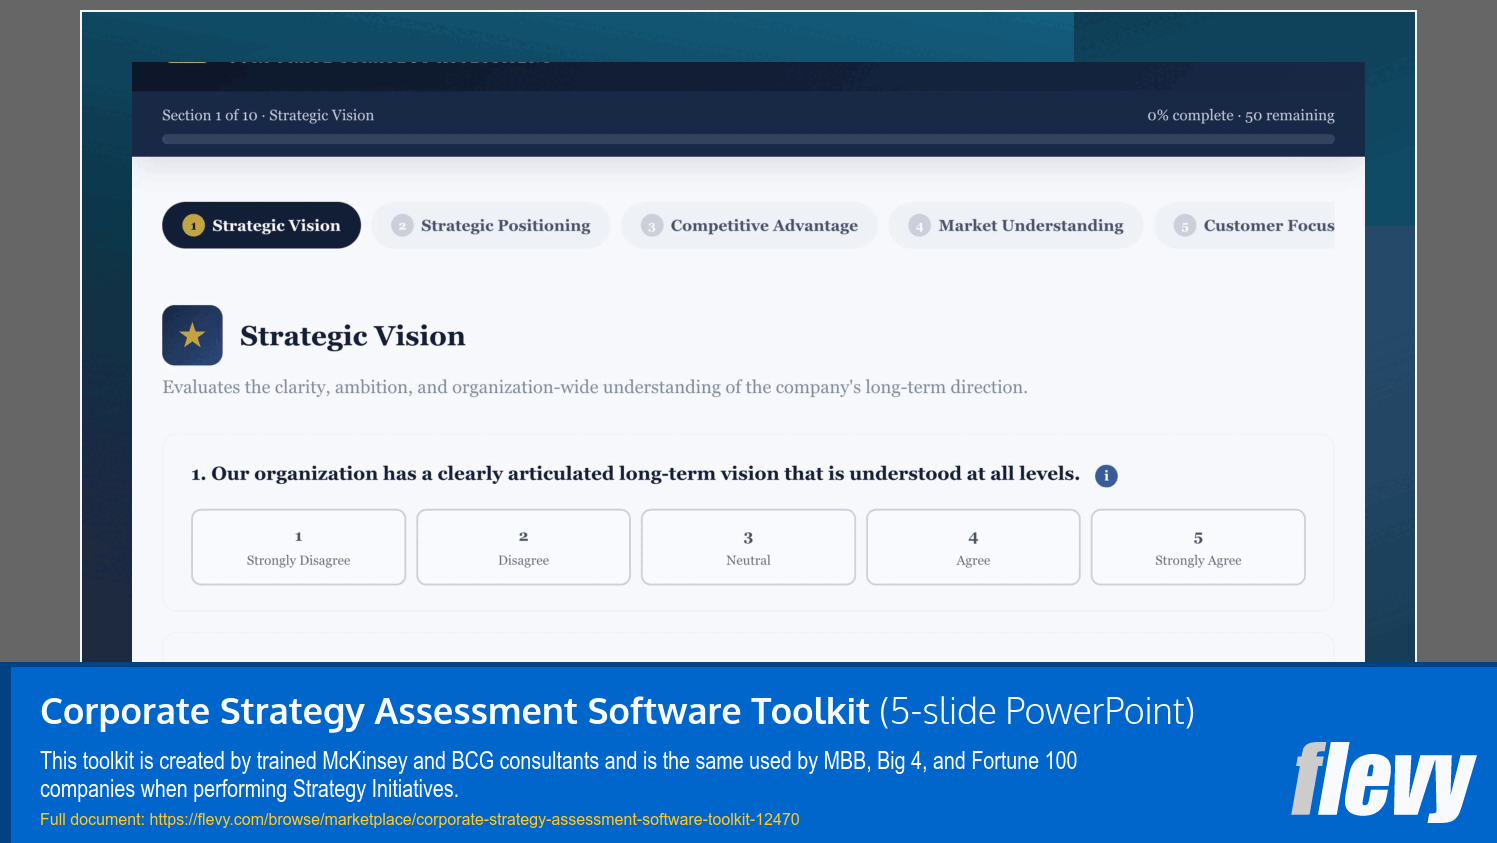Image resolution: width=1497 pixels, height=843 pixels.
Task: Select 2 Disagree rating option
Action: tap(523, 547)
